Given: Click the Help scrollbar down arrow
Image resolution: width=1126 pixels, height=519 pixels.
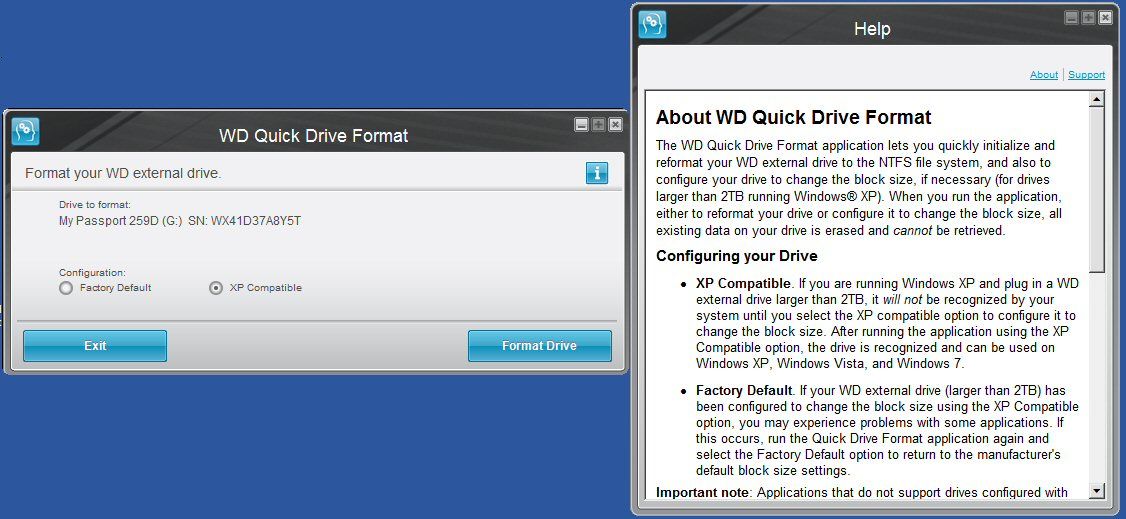Looking at the screenshot, I should pos(1097,491).
